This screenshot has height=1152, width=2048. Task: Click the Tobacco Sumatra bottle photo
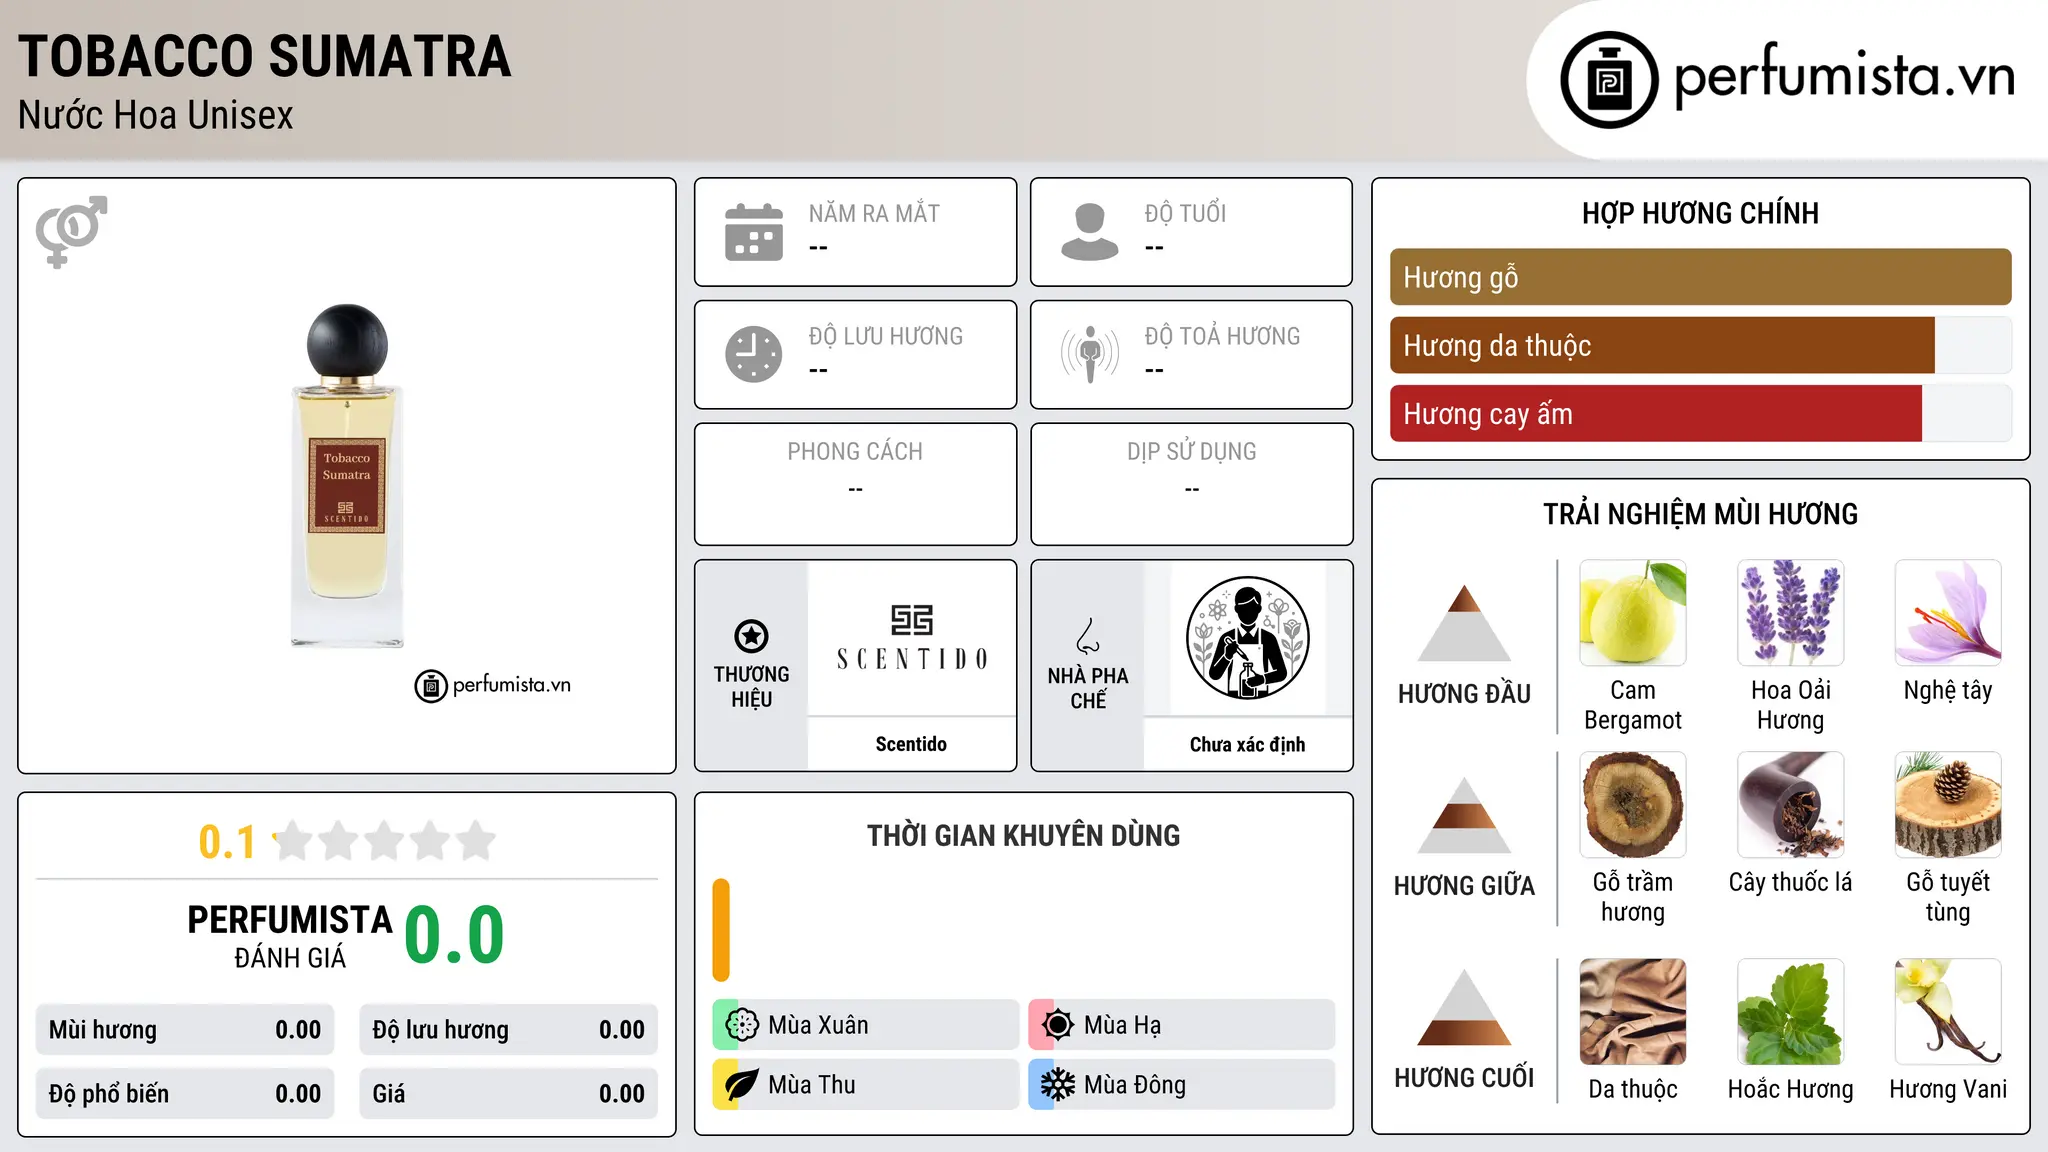click(x=347, y=476)
